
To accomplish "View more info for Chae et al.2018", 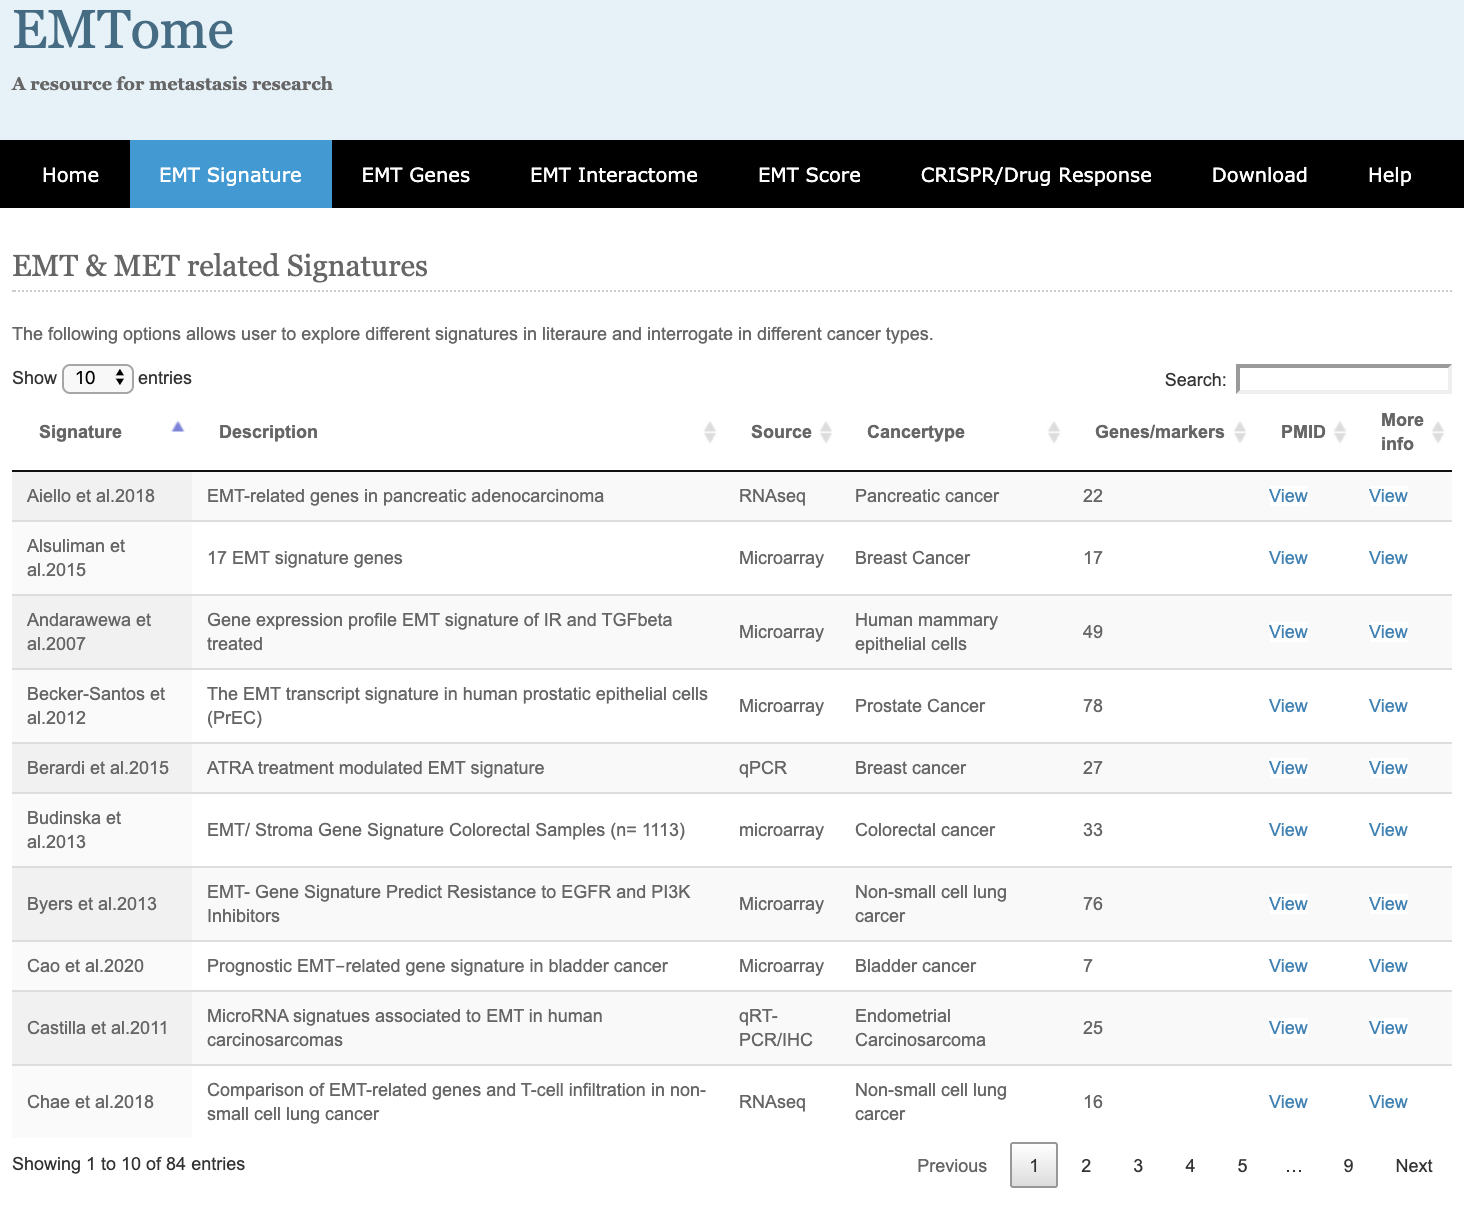I will pyautogui.click(x=1388, y=1102).
